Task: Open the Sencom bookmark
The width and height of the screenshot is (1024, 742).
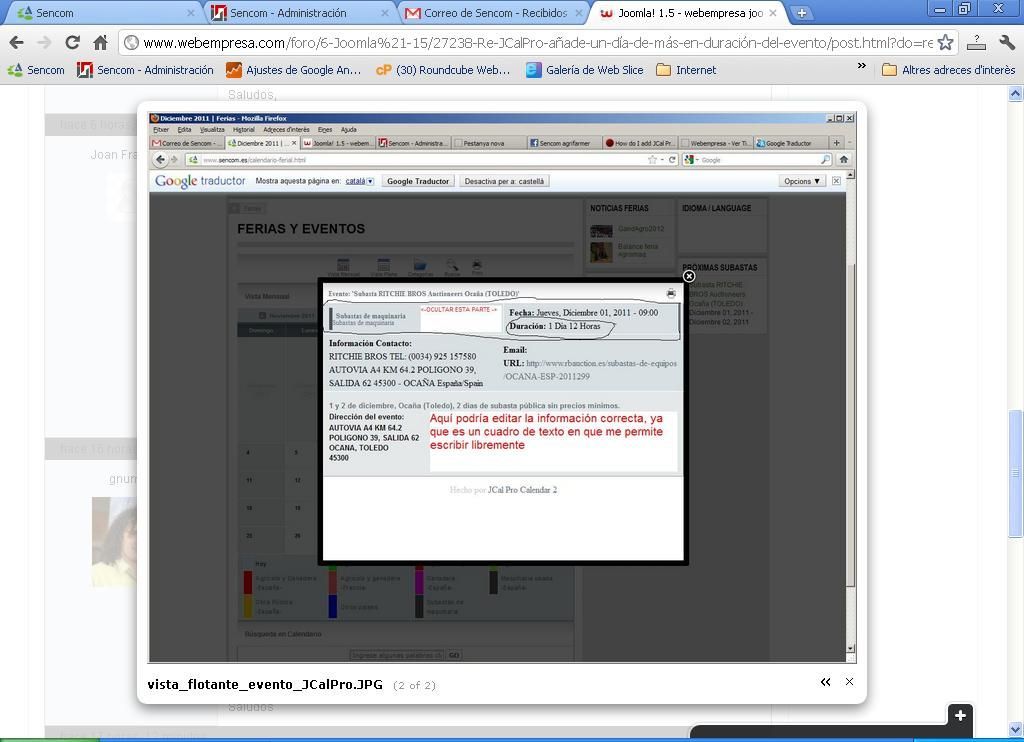Action: point(37,70)
